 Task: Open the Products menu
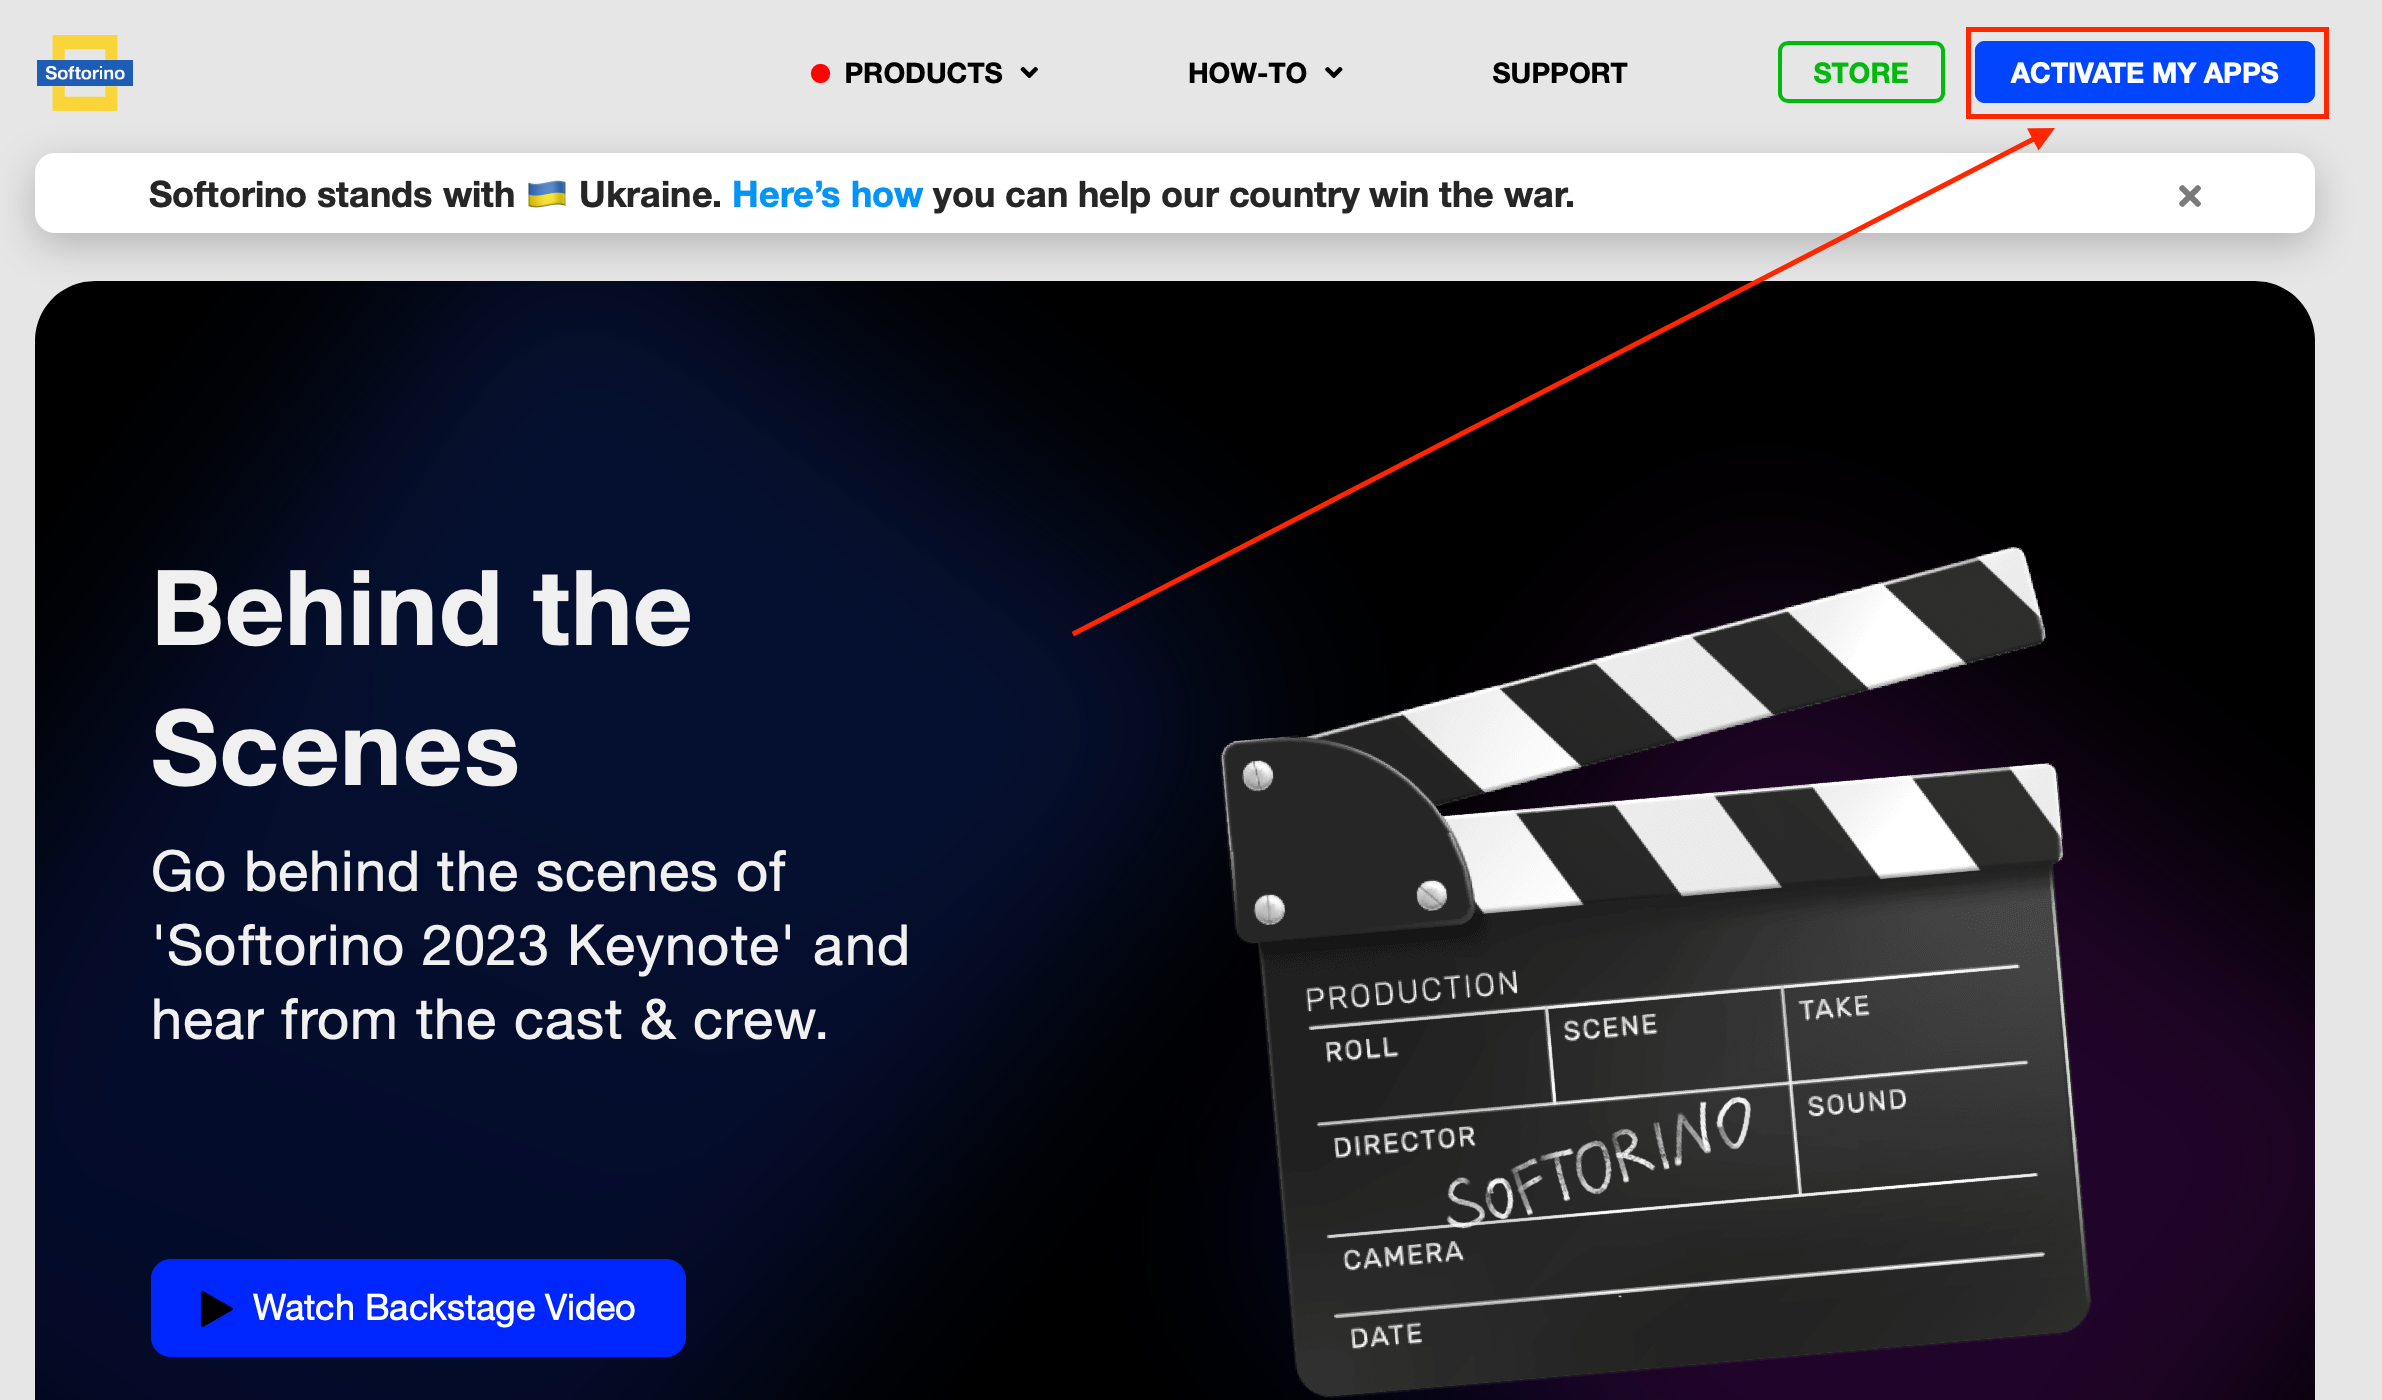[922, 73]
